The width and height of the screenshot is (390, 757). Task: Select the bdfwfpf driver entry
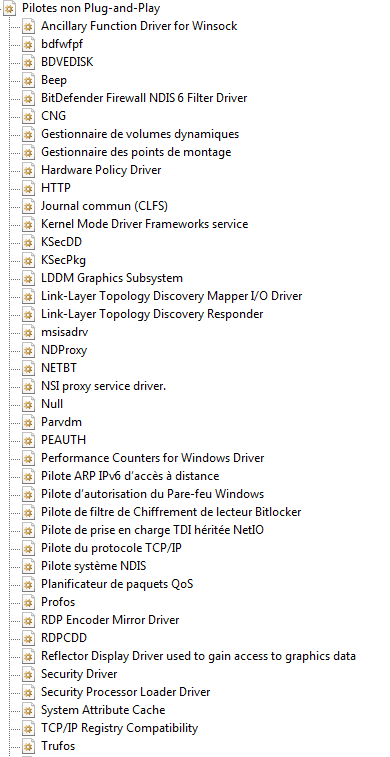62,44
